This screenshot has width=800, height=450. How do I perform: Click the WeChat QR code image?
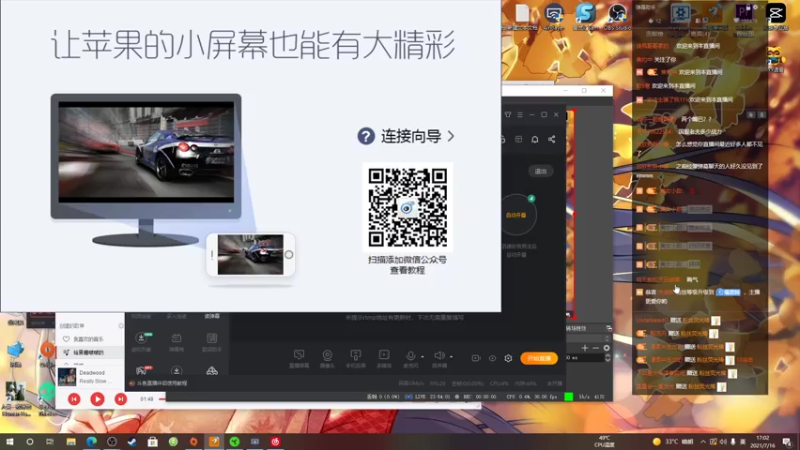tap(408, 207)
